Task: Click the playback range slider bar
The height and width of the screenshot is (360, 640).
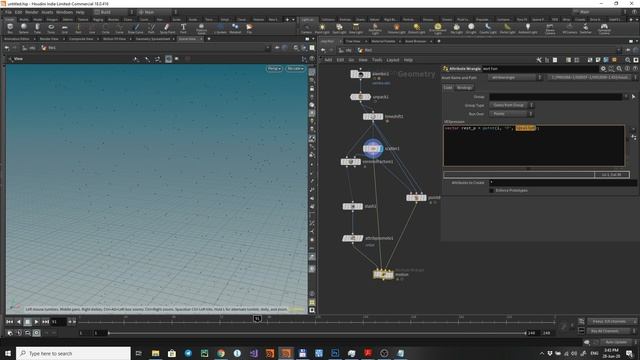Action: coord(316,333)
